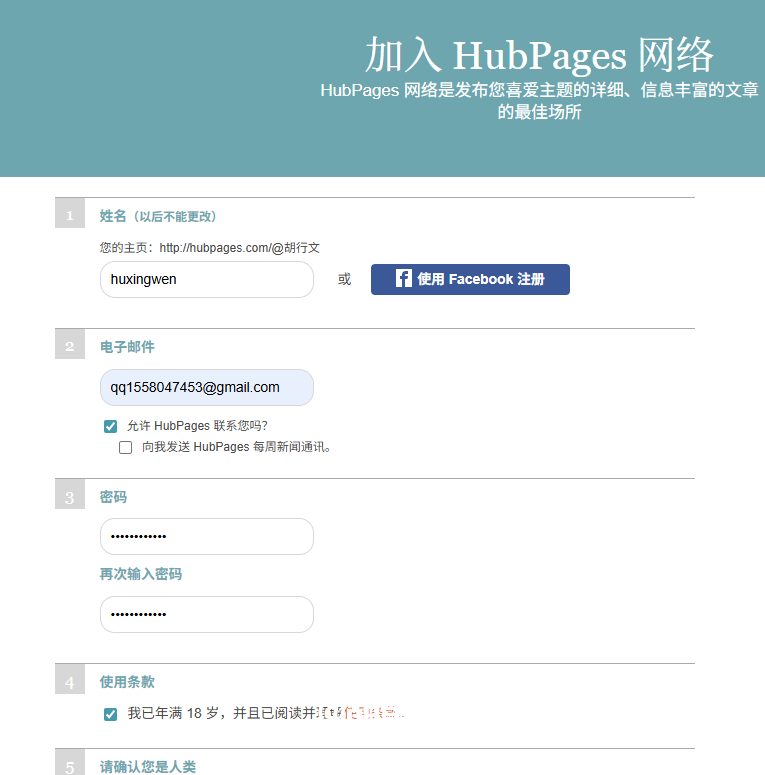The height and width of the screenshot is (775, 765).
Task: Click the email field with qq1558047453@gmail.com
Action: click(x=206, y=387)
